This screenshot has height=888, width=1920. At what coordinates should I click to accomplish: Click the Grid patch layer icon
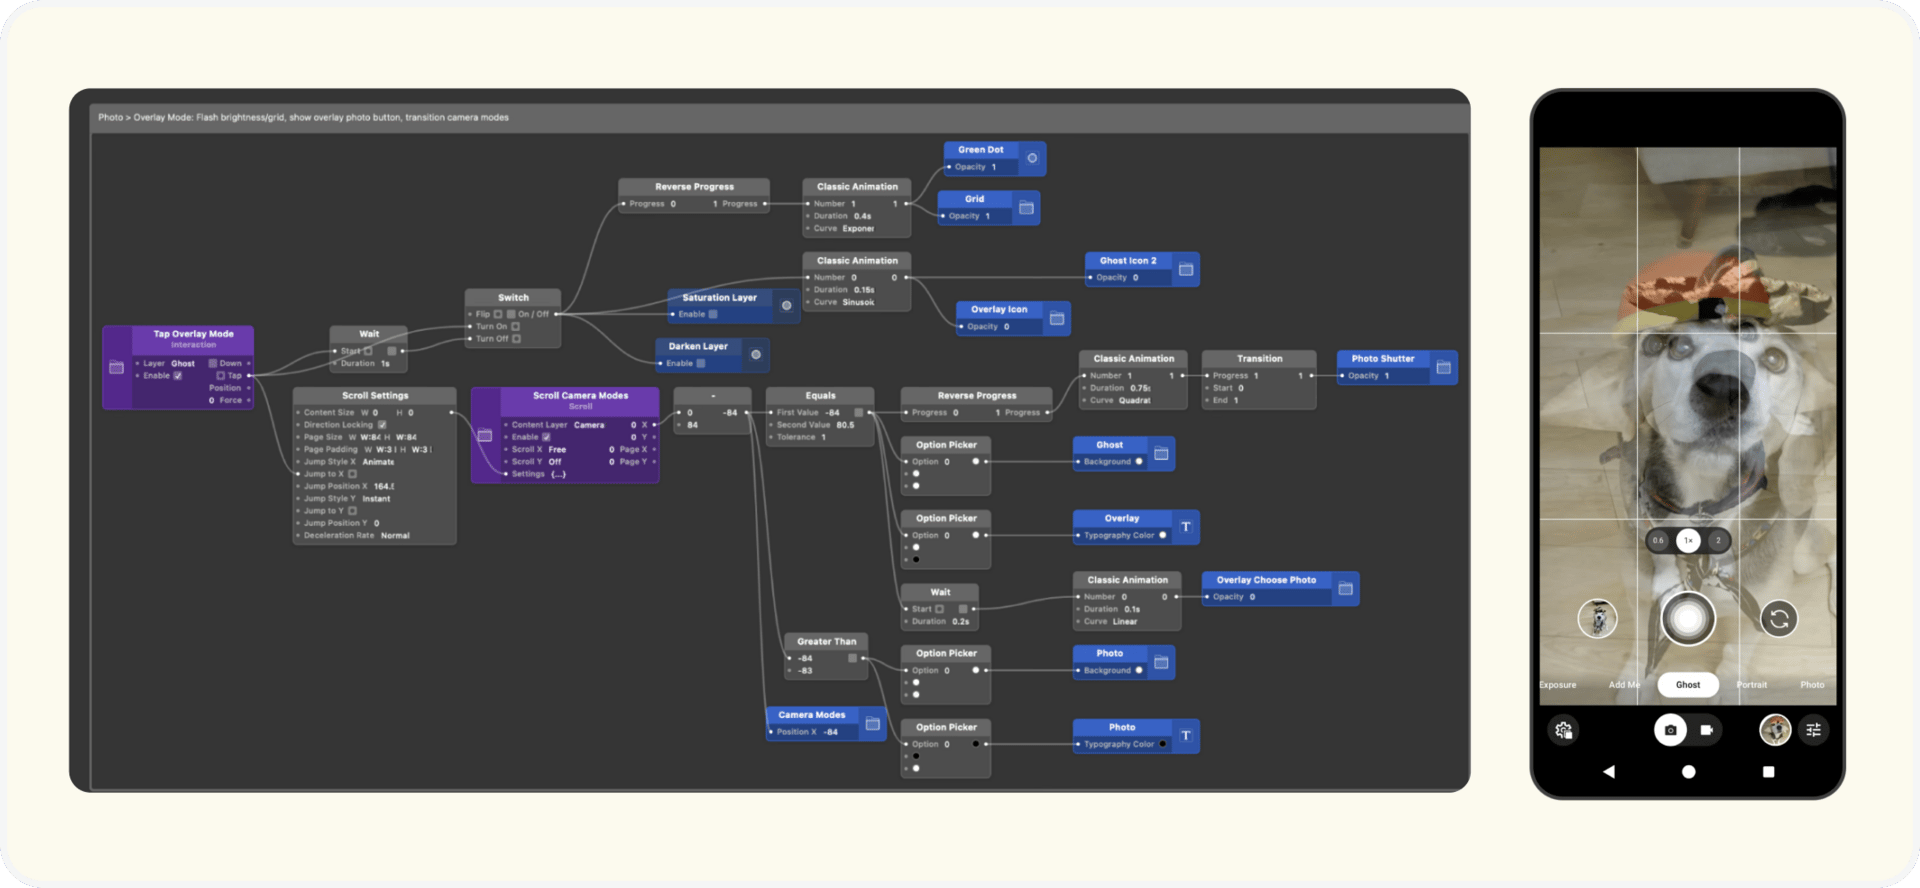1026,207
